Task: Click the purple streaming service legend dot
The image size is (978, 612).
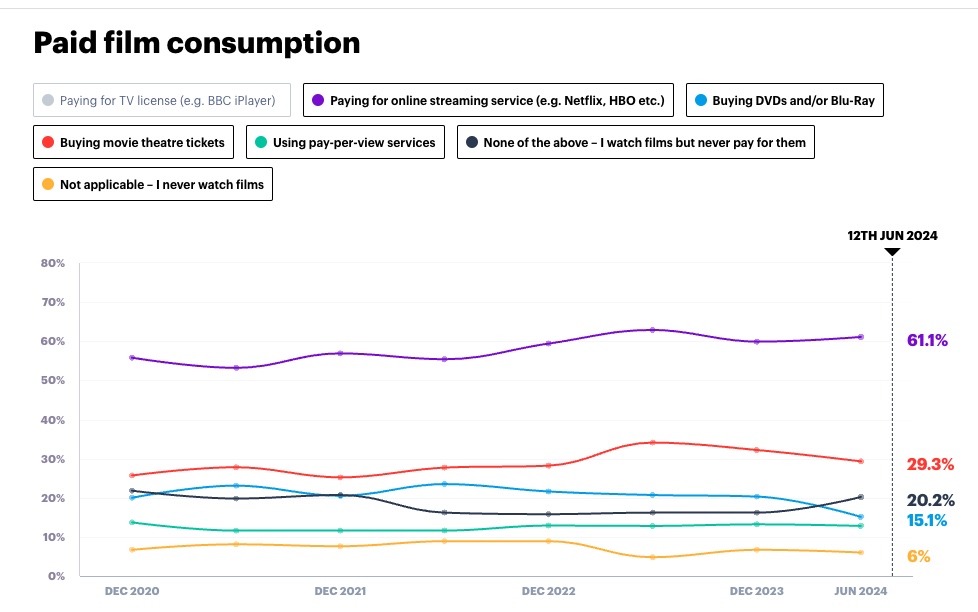Action: pos(318,101)
